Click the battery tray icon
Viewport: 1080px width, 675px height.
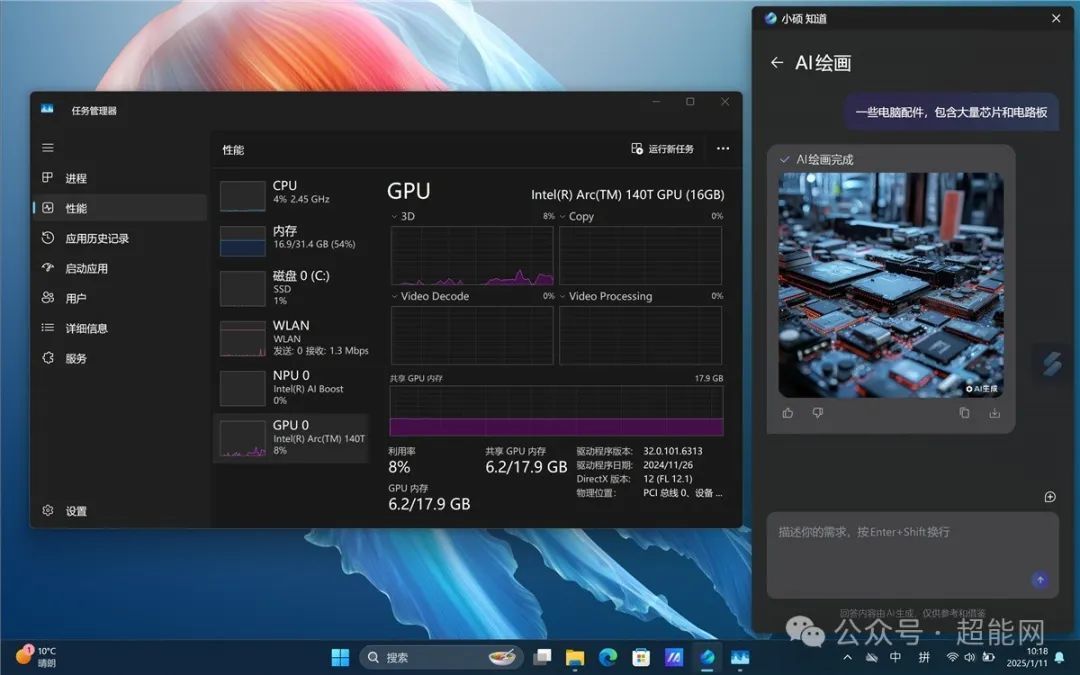988,657
